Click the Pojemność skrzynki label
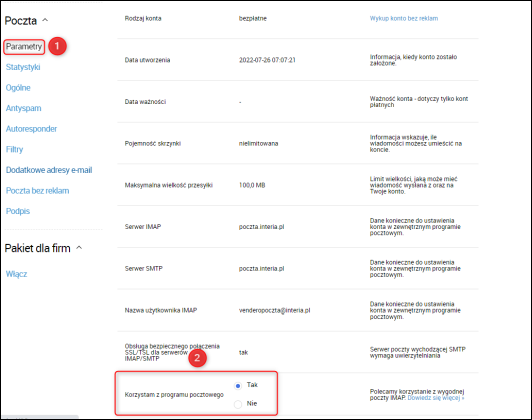The image size is (532, 420). click(x=153, y=143)
